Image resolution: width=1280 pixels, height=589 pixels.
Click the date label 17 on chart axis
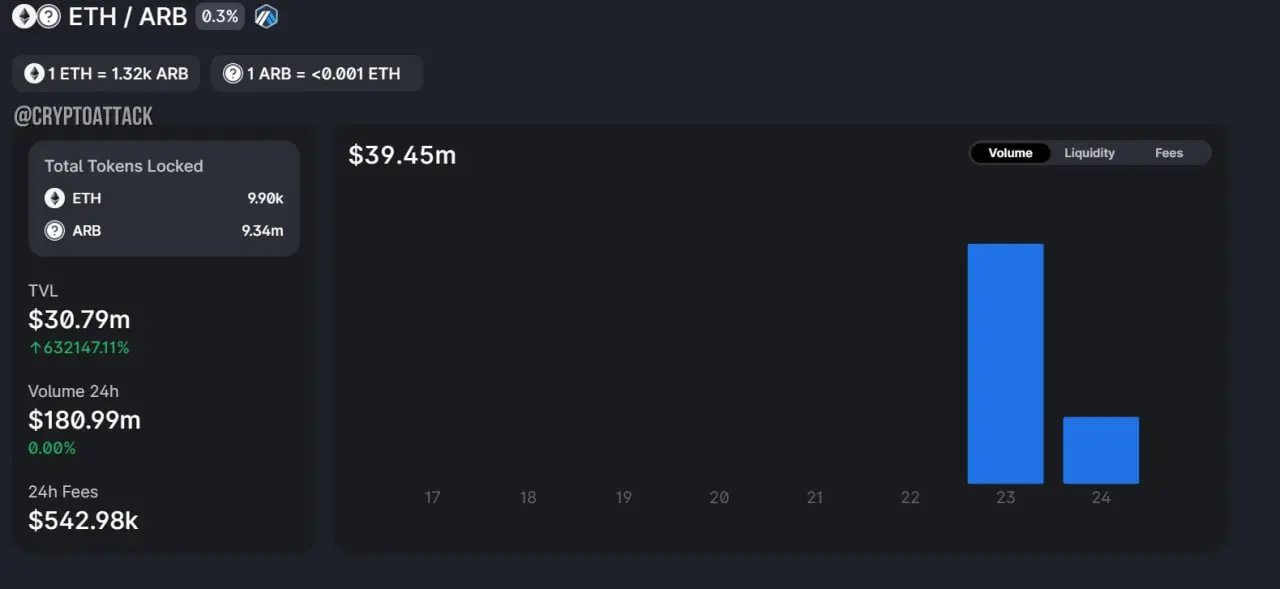coord(432,497)
